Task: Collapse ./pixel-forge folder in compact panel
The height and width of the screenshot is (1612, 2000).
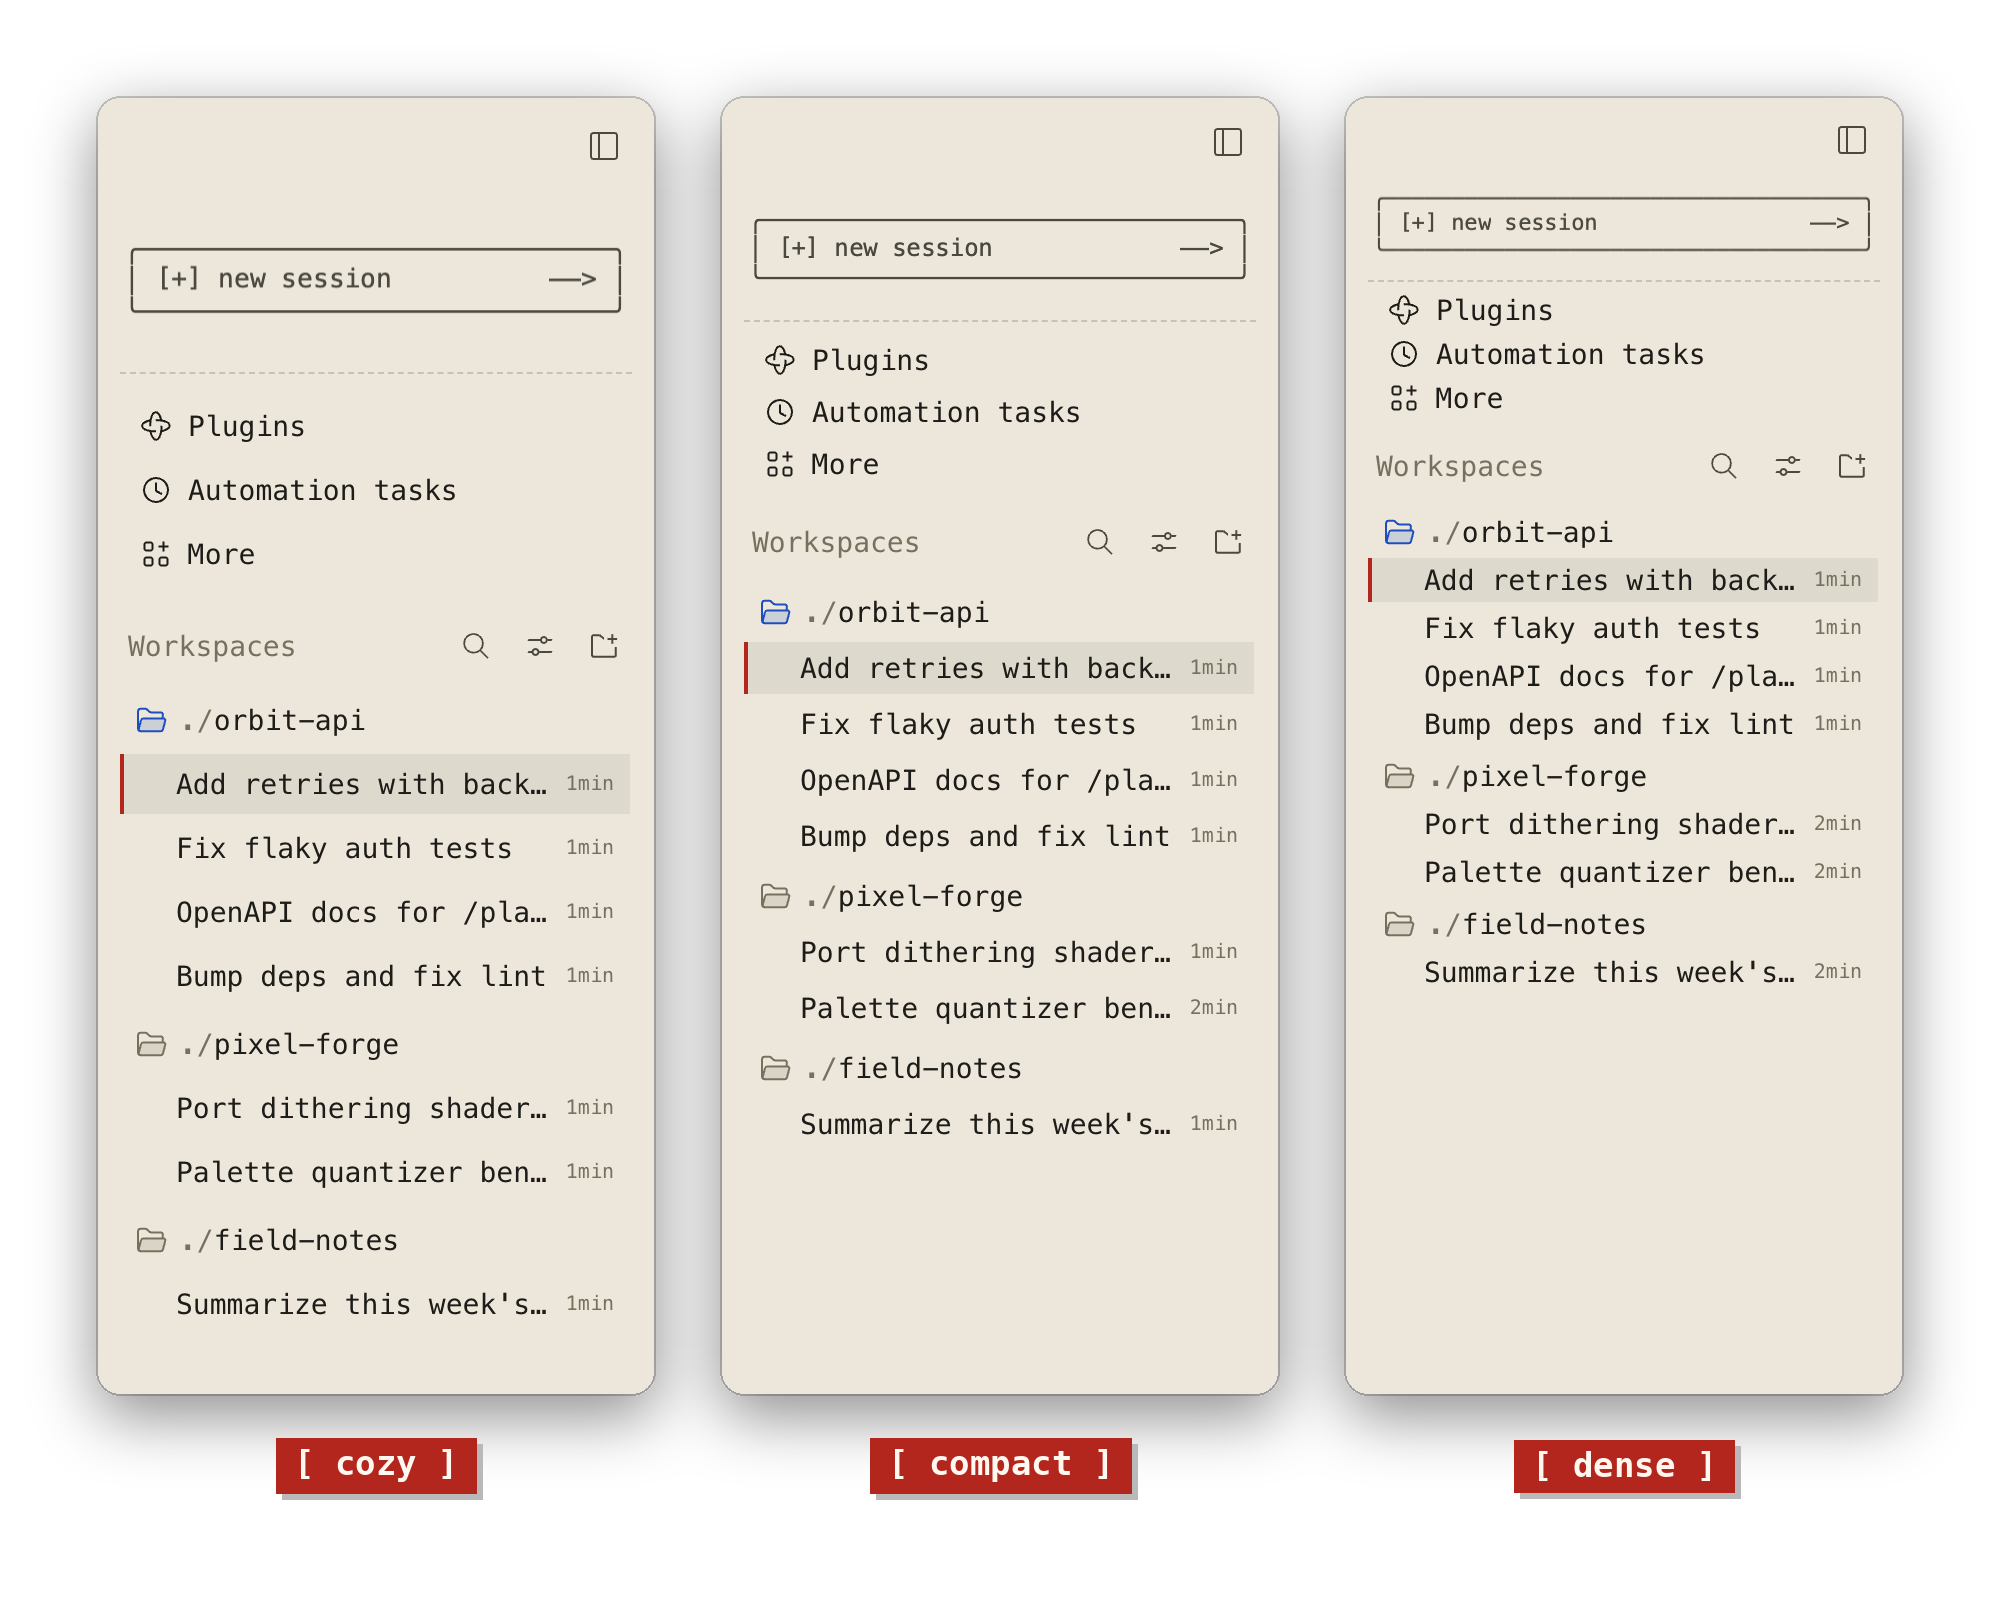Action: point(1000,896)
